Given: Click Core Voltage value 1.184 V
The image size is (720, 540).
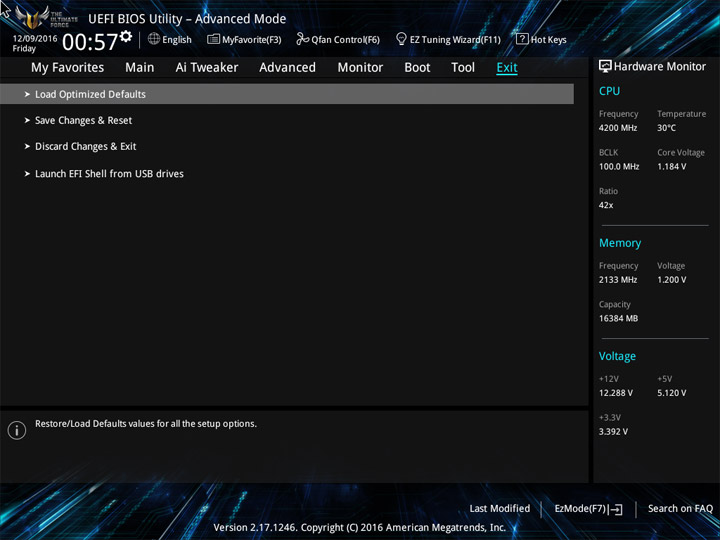Looking at the screenshot, I should point(671,167).
